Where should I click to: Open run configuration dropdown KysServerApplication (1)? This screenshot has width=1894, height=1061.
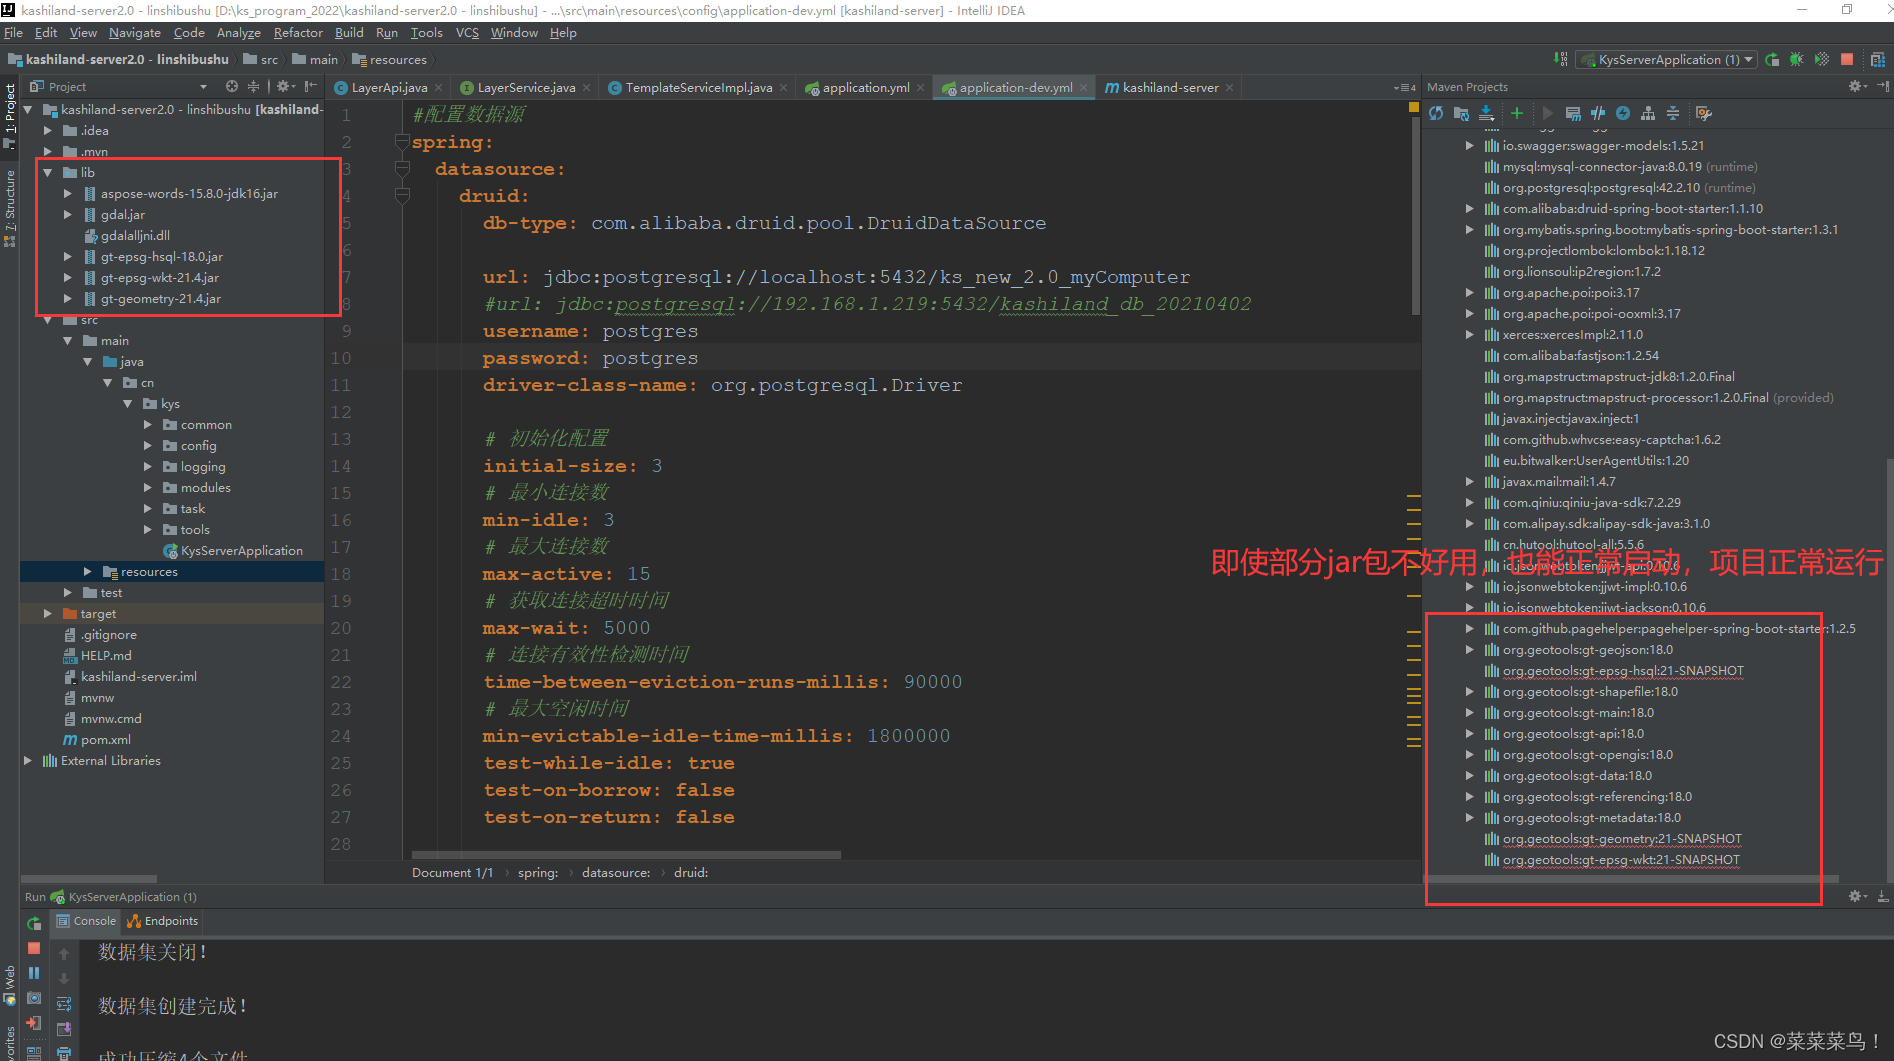[1666, 60]
